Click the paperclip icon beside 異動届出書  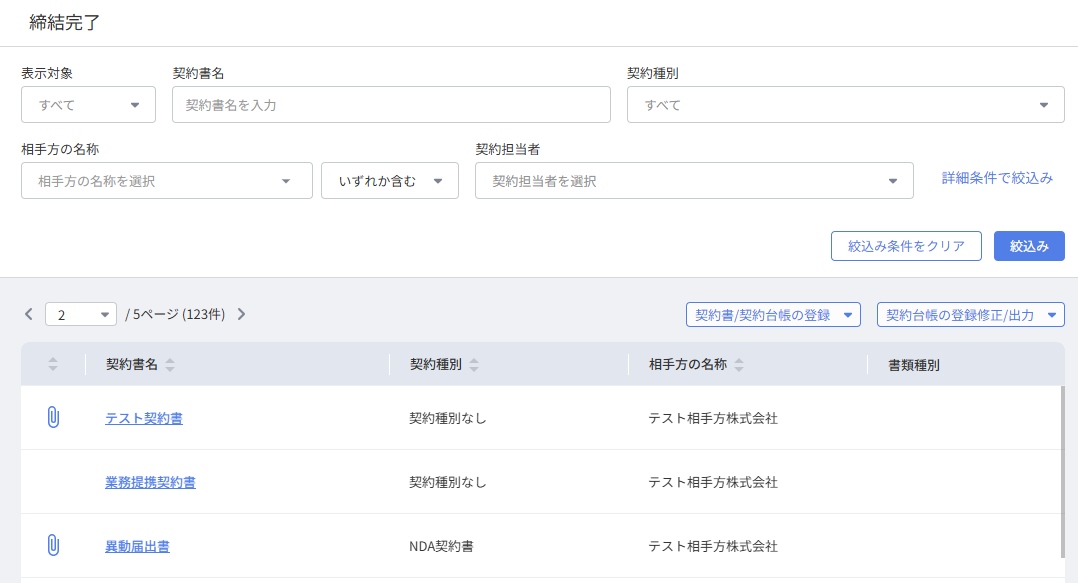point(53,546)
